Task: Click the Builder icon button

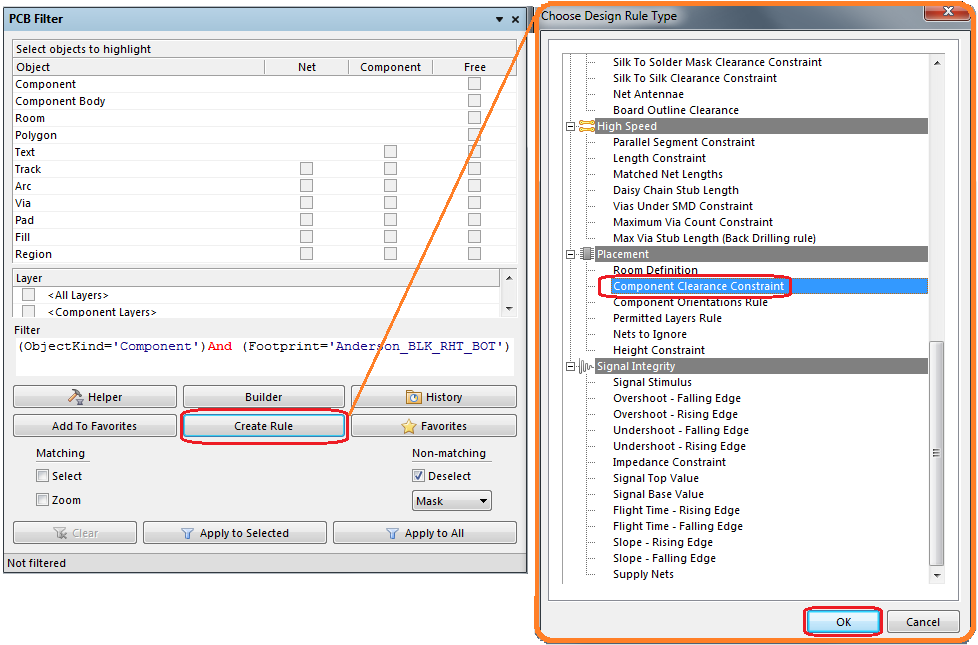Action: click(263, 396)
